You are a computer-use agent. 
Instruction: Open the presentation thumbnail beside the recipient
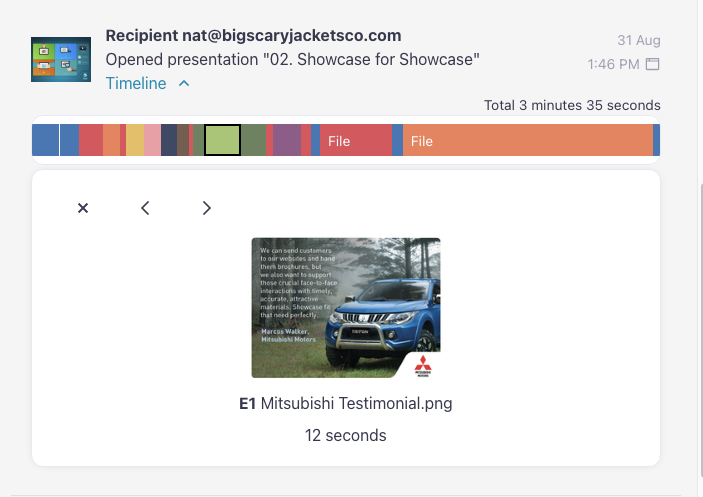(61, 60)
